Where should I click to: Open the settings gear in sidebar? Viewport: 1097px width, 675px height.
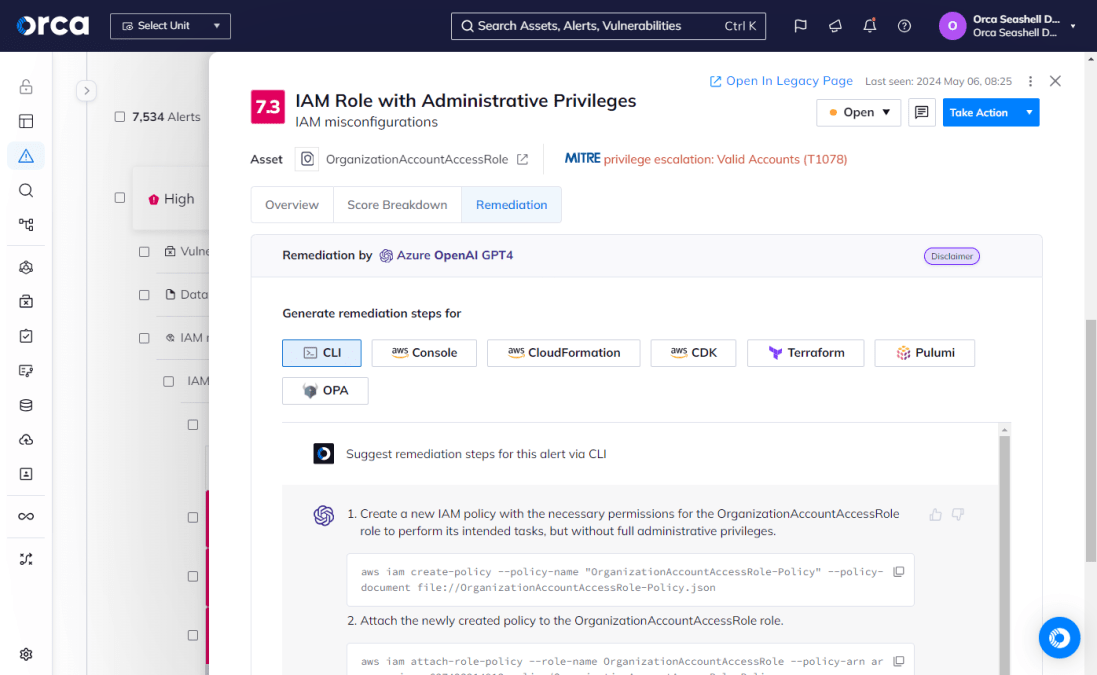point(26,654)
